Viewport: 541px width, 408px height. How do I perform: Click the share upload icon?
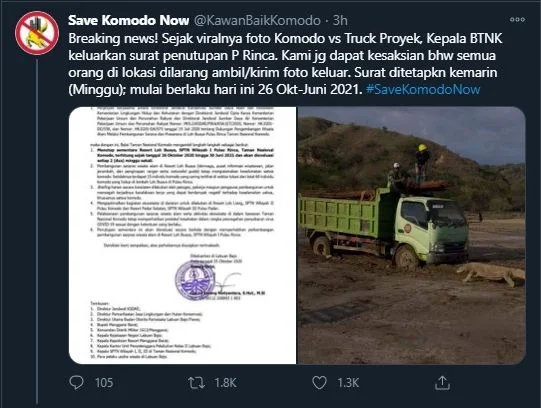[x=442, y=382]
